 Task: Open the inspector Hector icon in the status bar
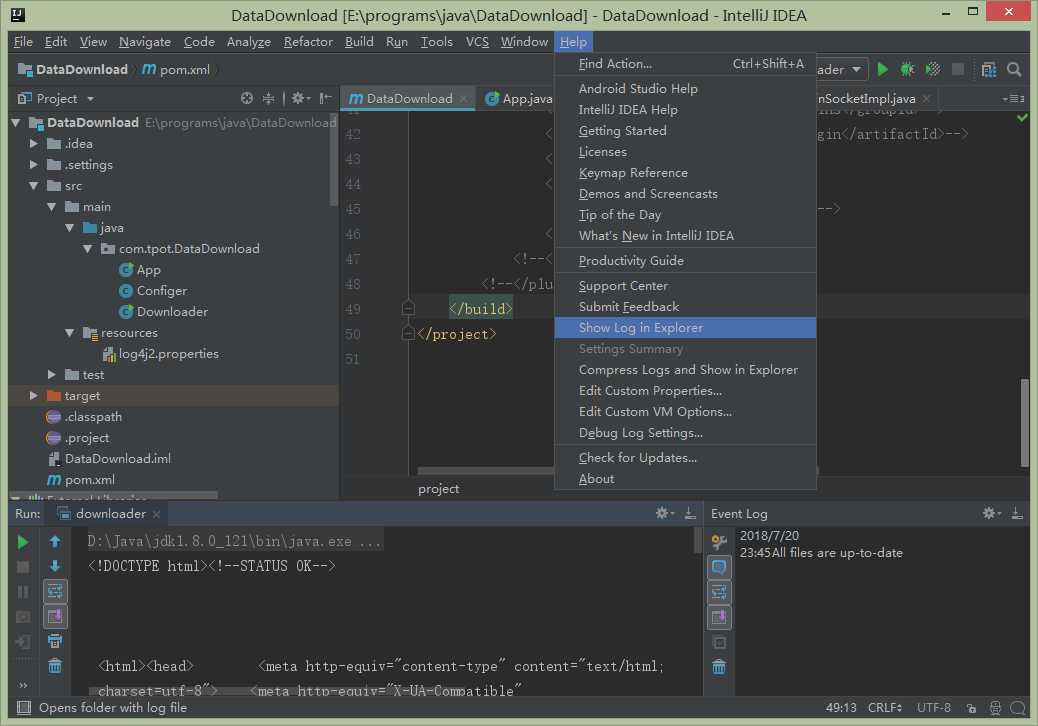(995, 708)
